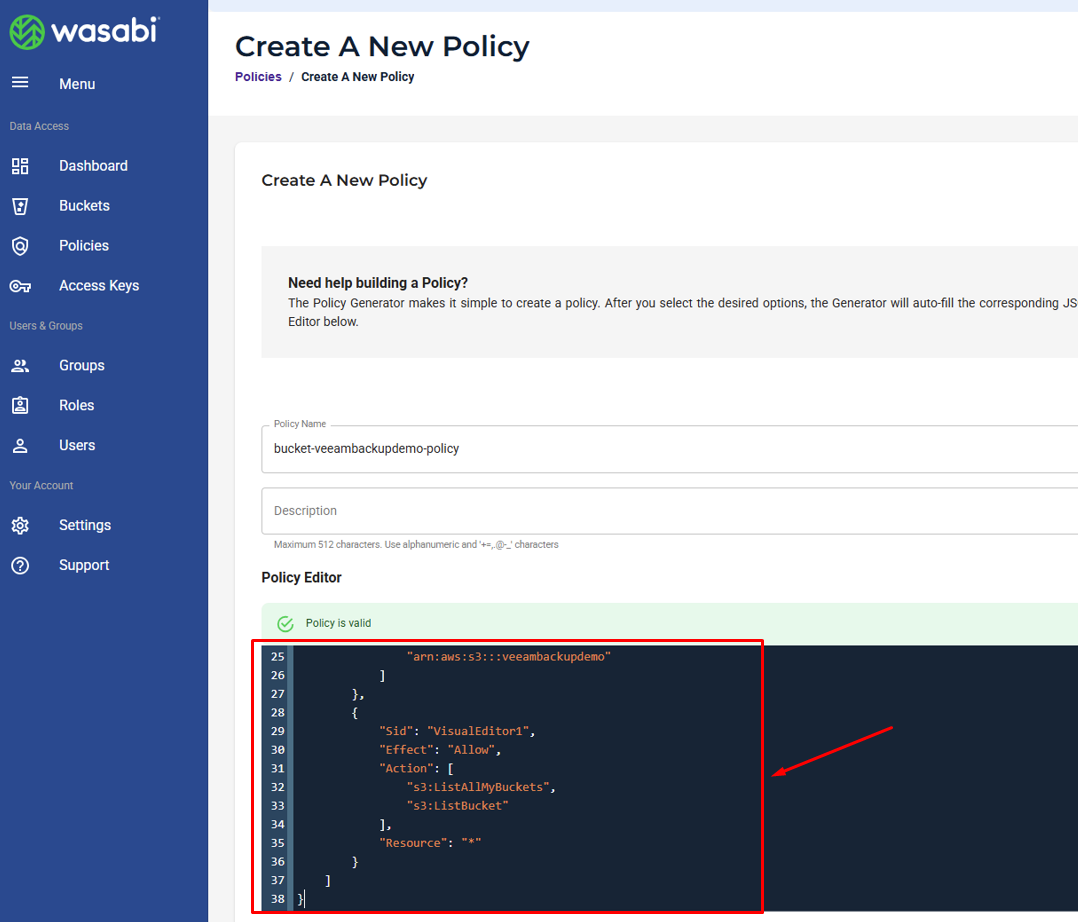
Task: Toggle the hamburger Menu icon
Action: tap(20, 83)
